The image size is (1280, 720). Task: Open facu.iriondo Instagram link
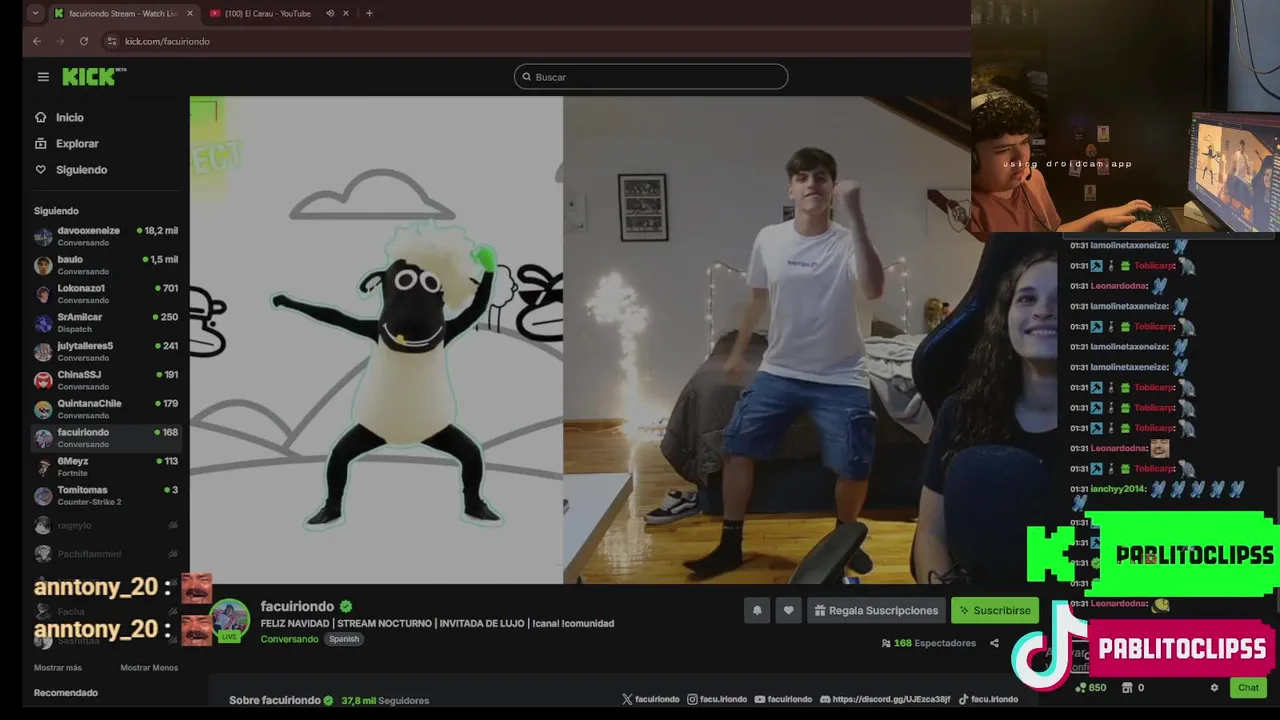pyautogui.click(x=717, y=699)
